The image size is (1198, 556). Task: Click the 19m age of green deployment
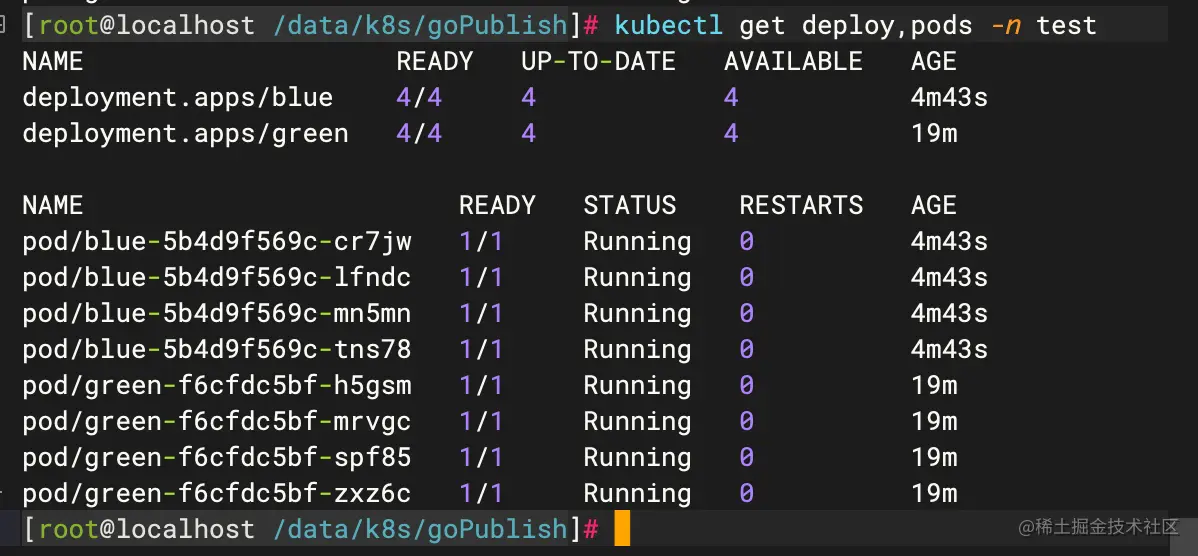[x=934, y=134]
